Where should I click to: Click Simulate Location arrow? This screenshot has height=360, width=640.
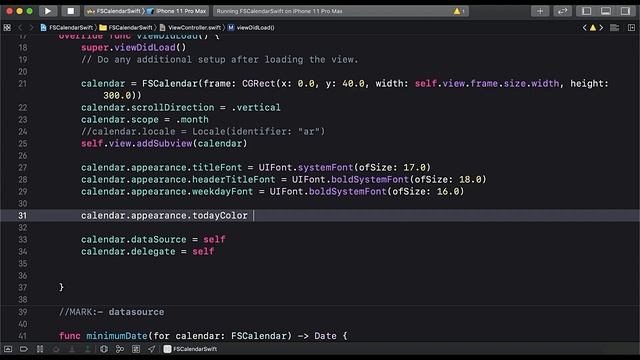click(x=151, y=349)
